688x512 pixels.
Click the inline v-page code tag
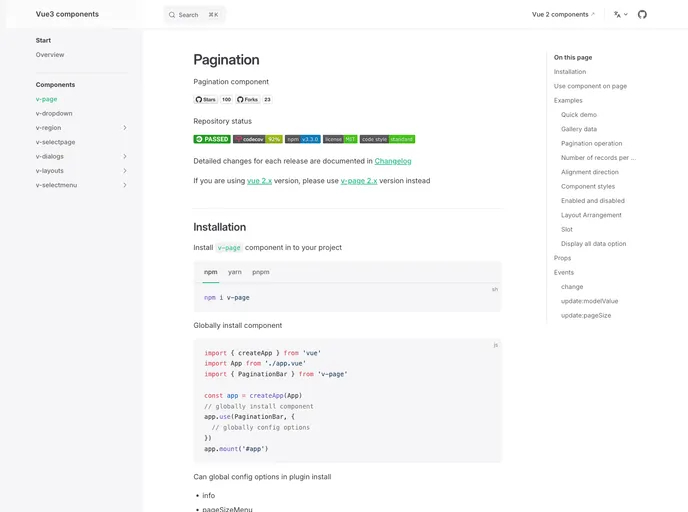pyautogui.click(x=229, y=248)
